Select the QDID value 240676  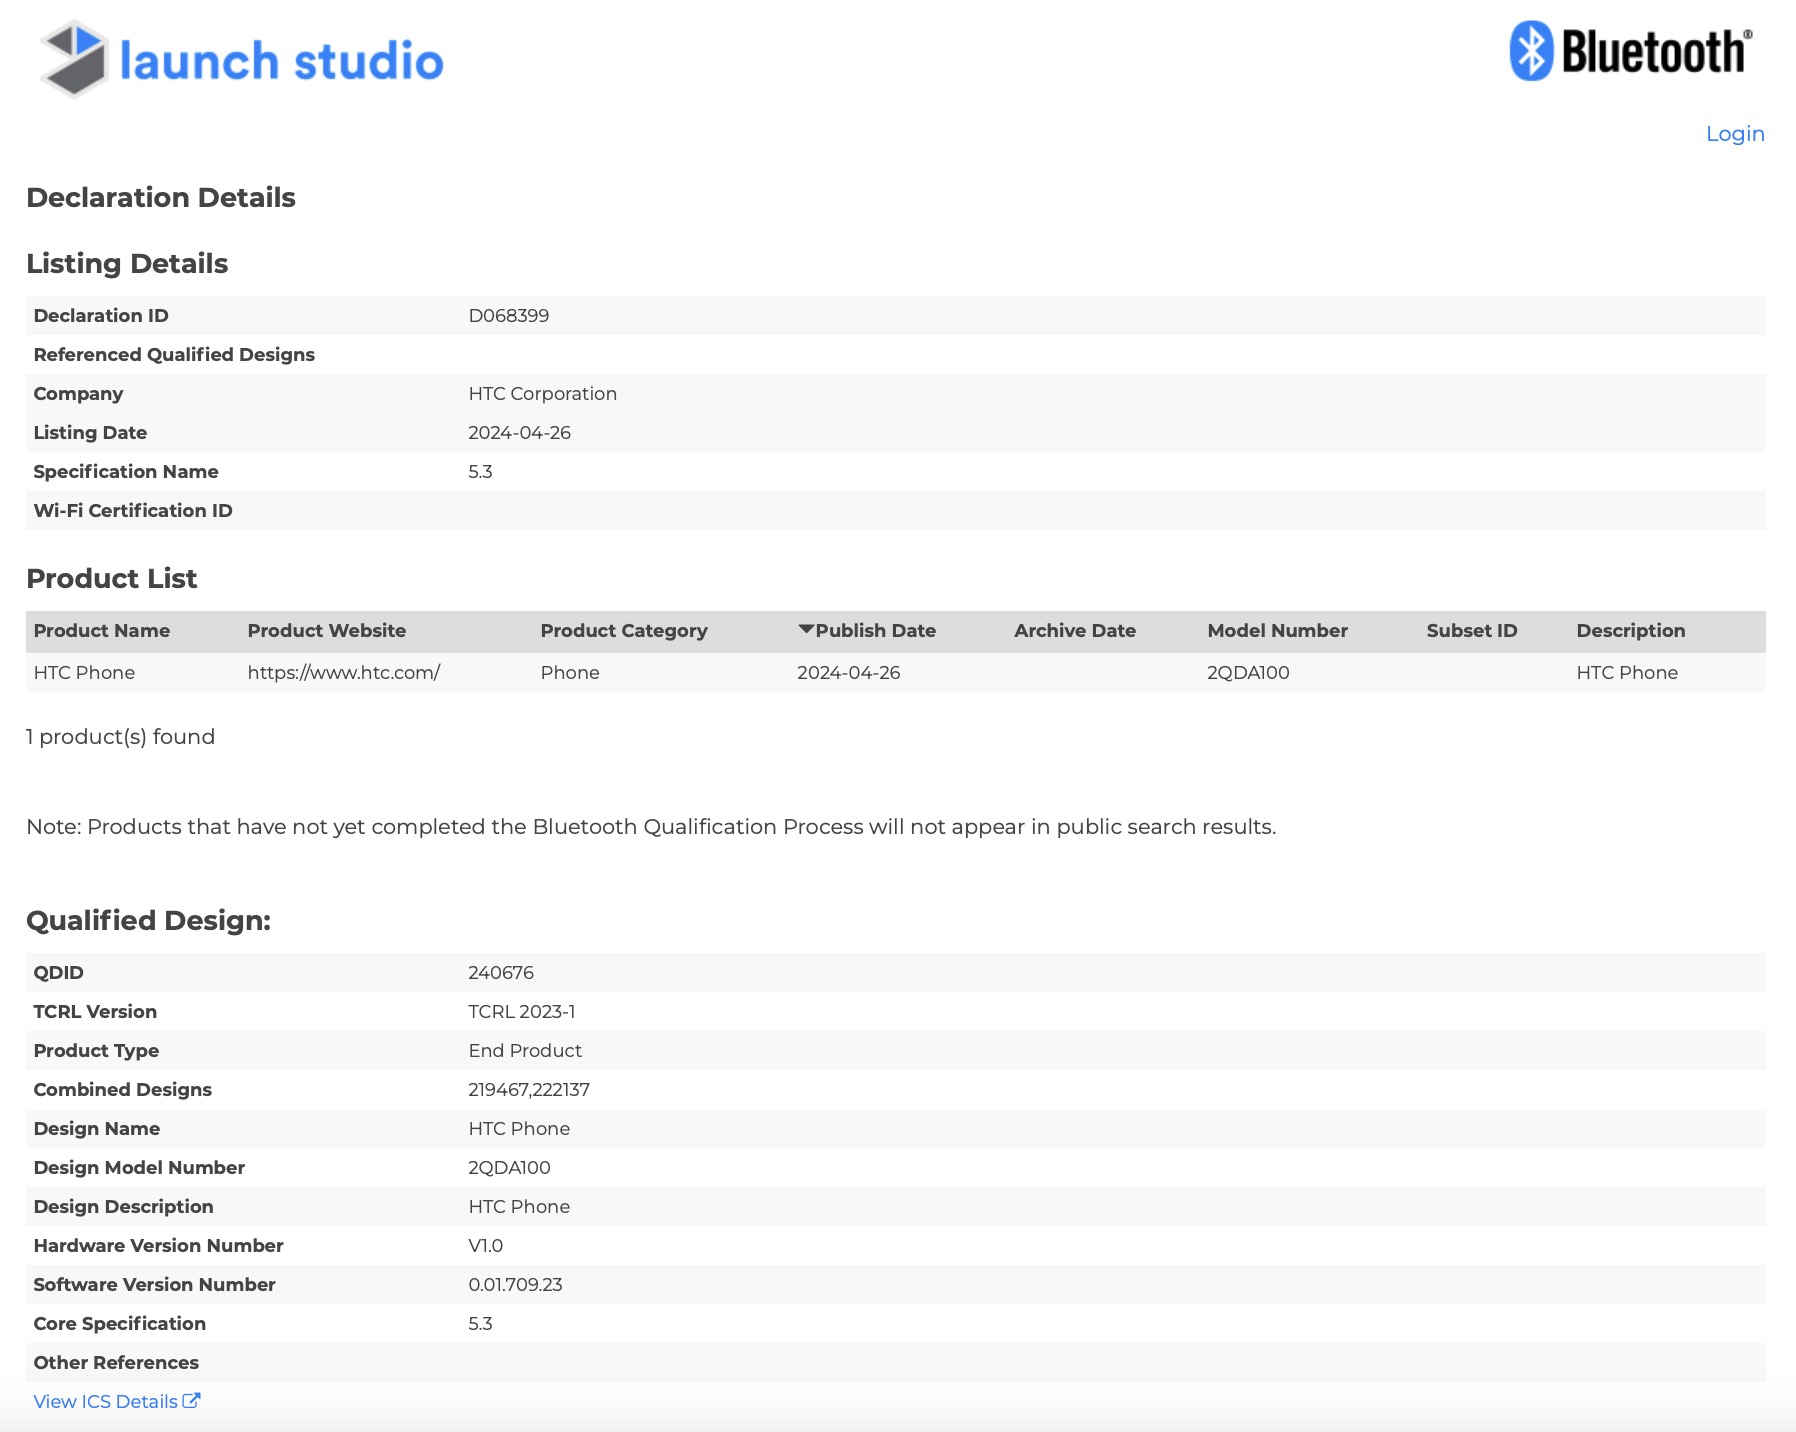click(x=501, y=972)
